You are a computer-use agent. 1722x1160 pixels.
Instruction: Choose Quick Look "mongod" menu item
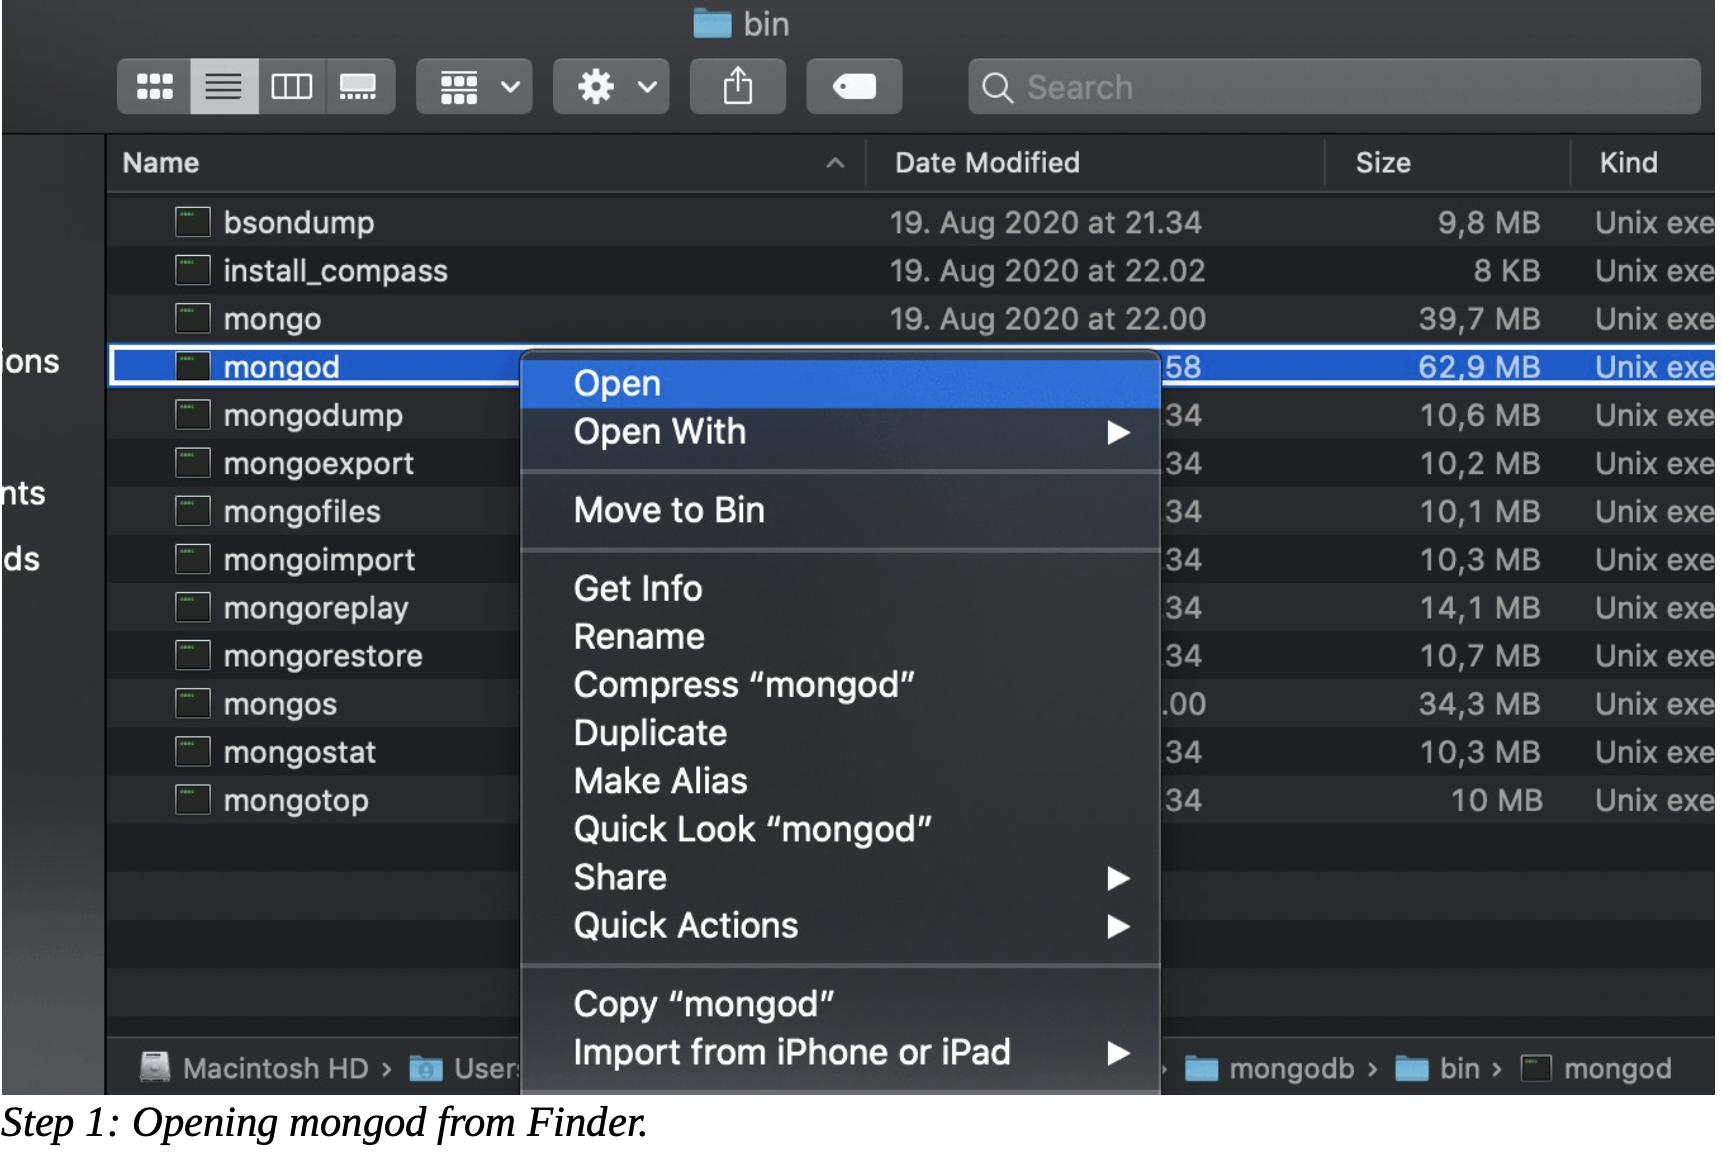[x=840, y=829]
